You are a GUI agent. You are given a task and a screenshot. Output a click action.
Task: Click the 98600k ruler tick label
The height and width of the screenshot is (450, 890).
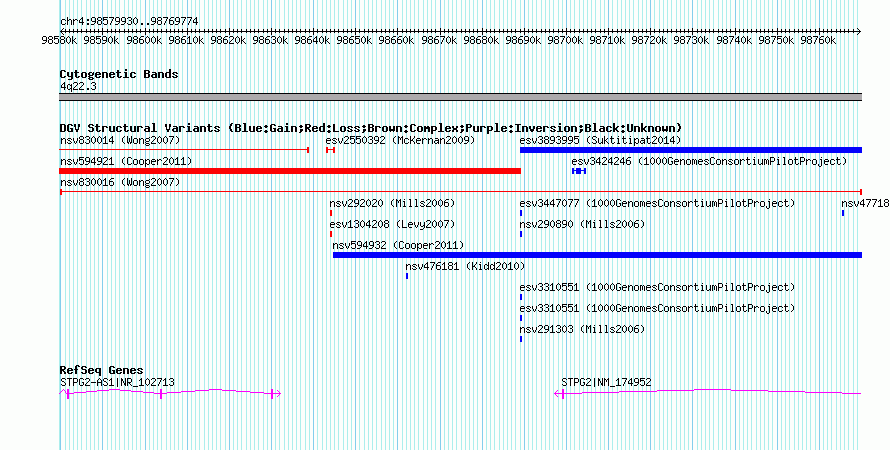coord(144,40)
